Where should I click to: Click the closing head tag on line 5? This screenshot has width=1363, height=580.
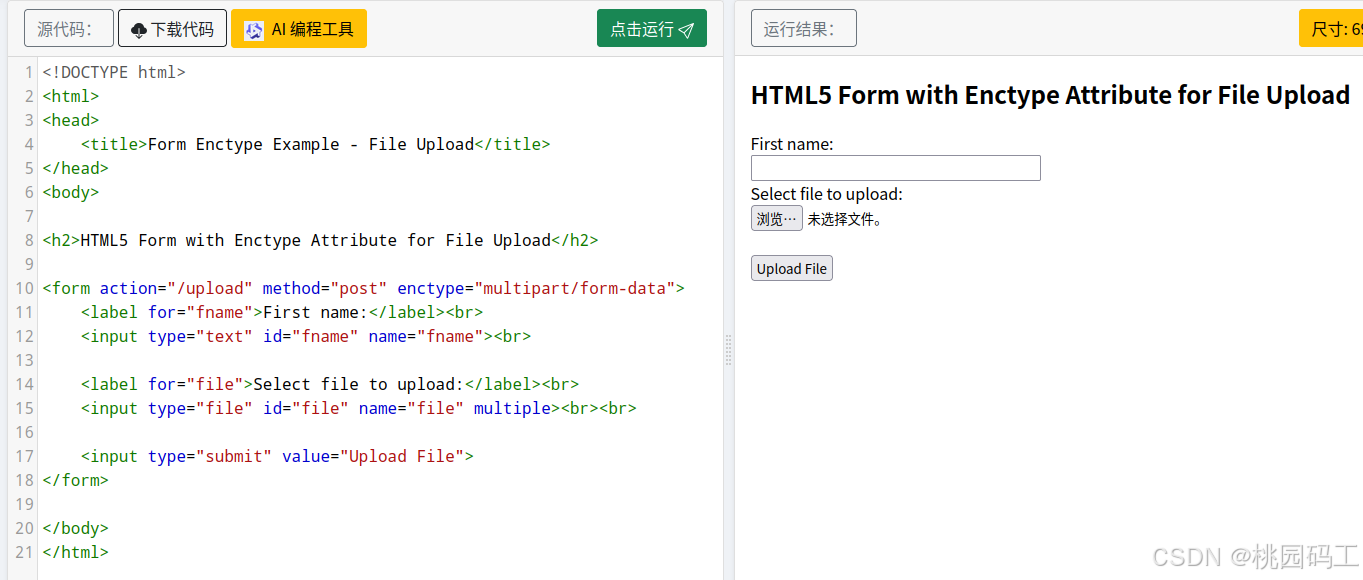click(75, 168)
